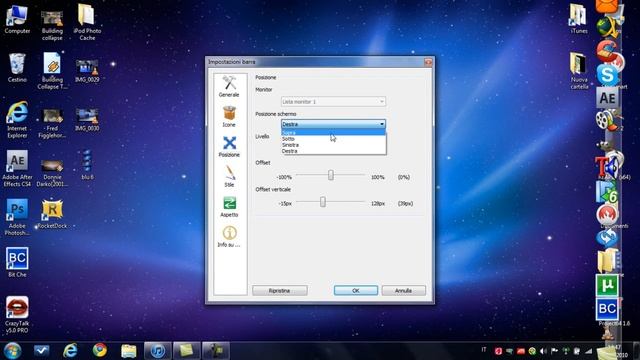Choose Destra in the open dropdown list
640x360 pixels.
333,151
